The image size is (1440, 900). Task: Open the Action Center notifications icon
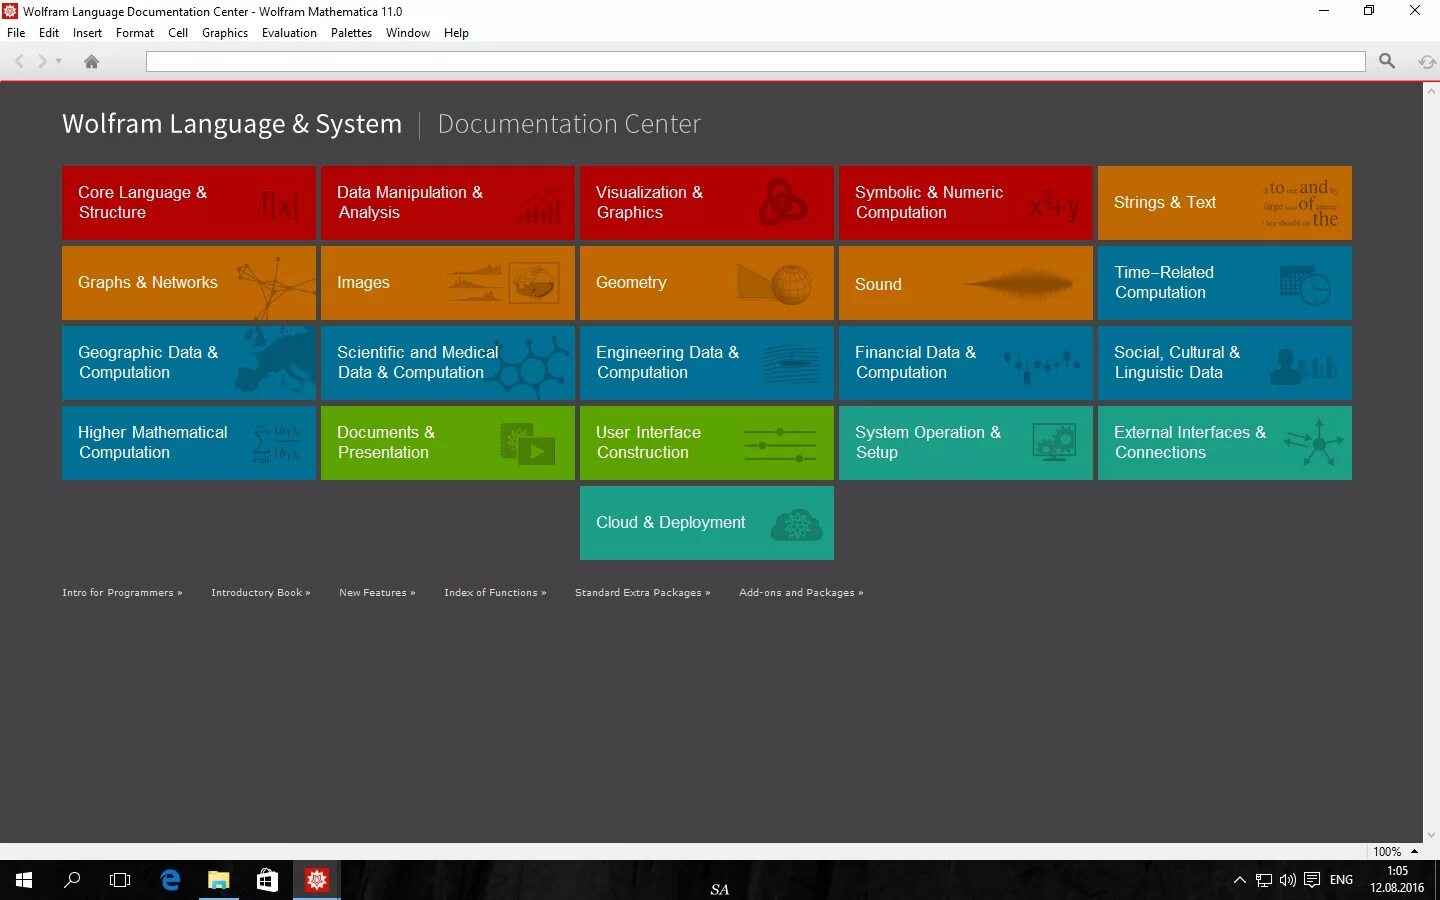click(x=1312, y=880)
